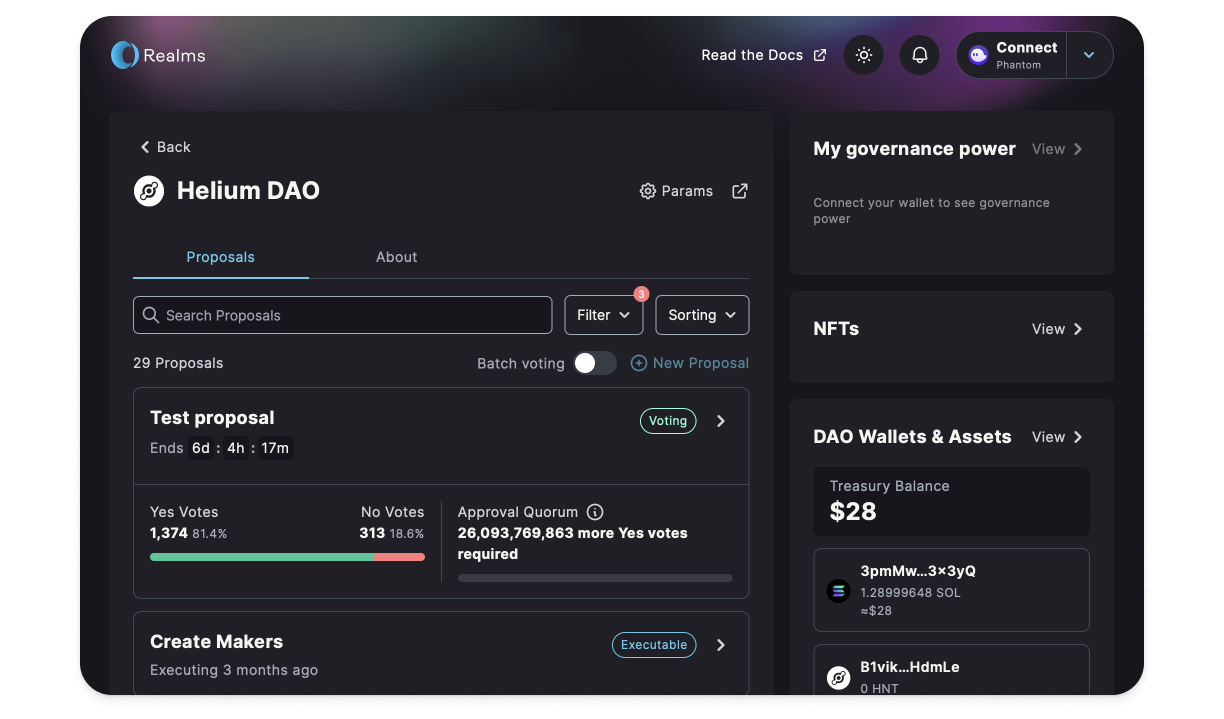Toggle the light/dark theme sun icon
The image size is (1224, 719).
863,55
